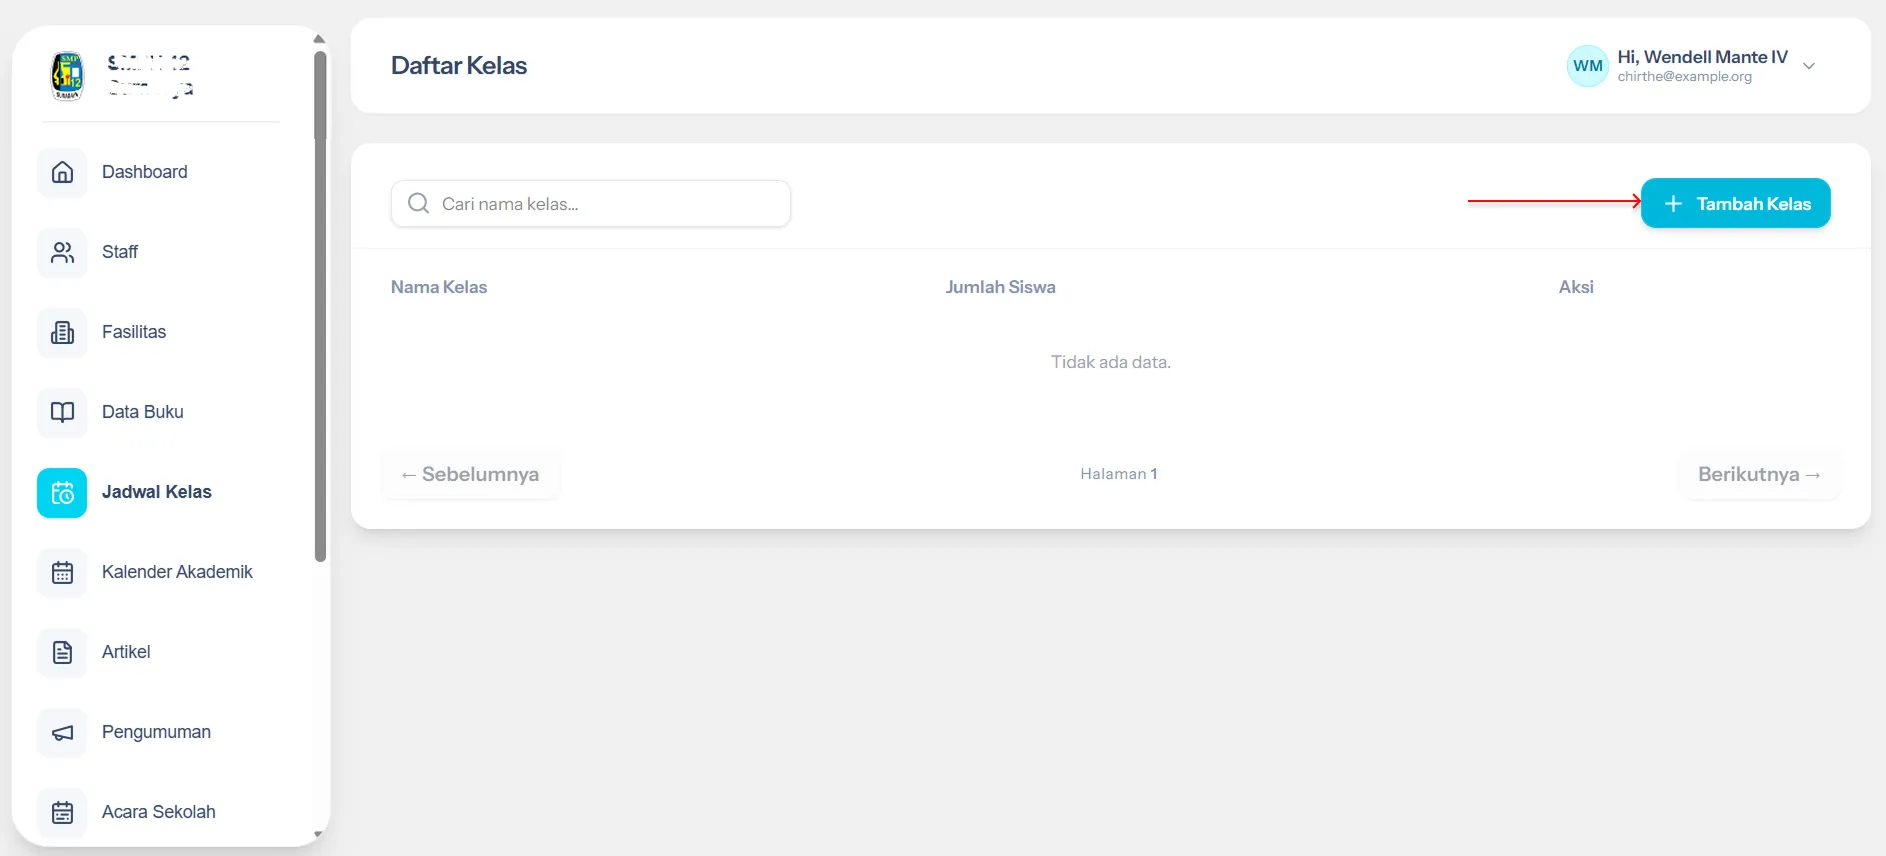Click the Kalender Akademik calendar icon
Screen dimensions: 1886x856
[x=62, y=572]
